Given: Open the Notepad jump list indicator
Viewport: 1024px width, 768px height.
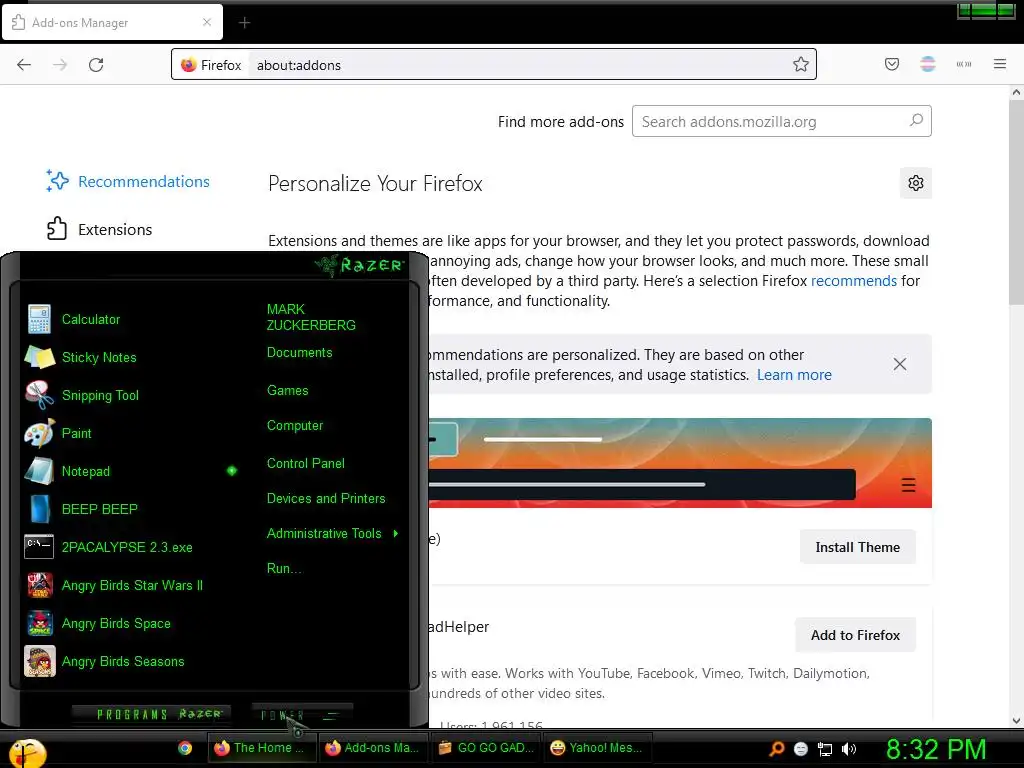Looking at the screenshot, I should pos(232,470).
